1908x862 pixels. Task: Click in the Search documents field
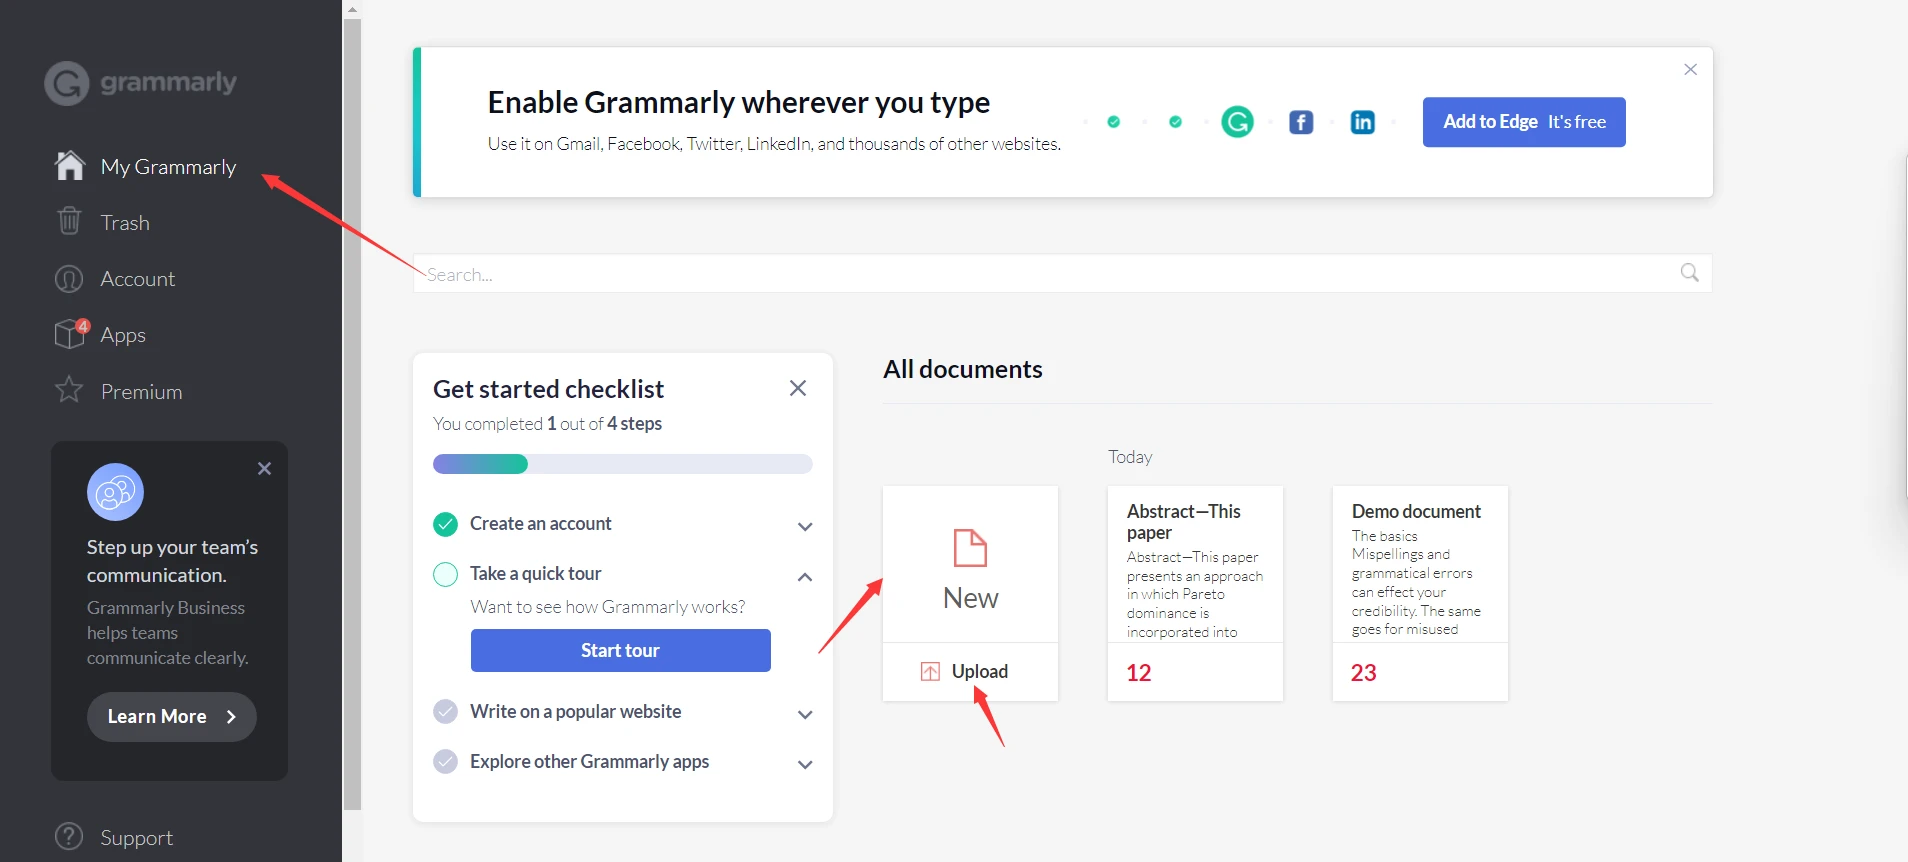1062,273
